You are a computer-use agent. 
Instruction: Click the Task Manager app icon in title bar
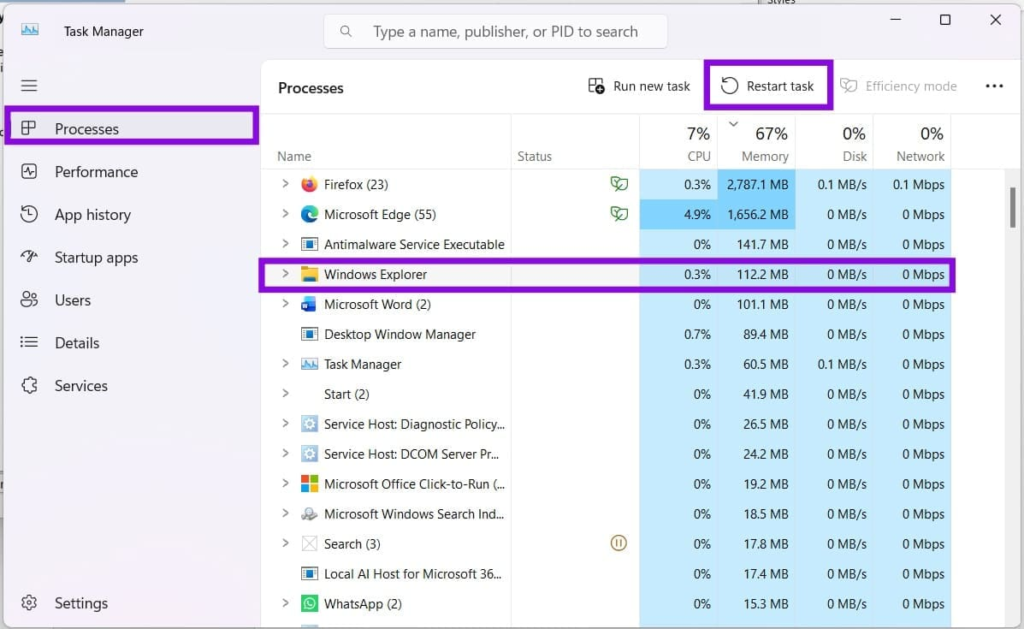(x=30, y=30)
